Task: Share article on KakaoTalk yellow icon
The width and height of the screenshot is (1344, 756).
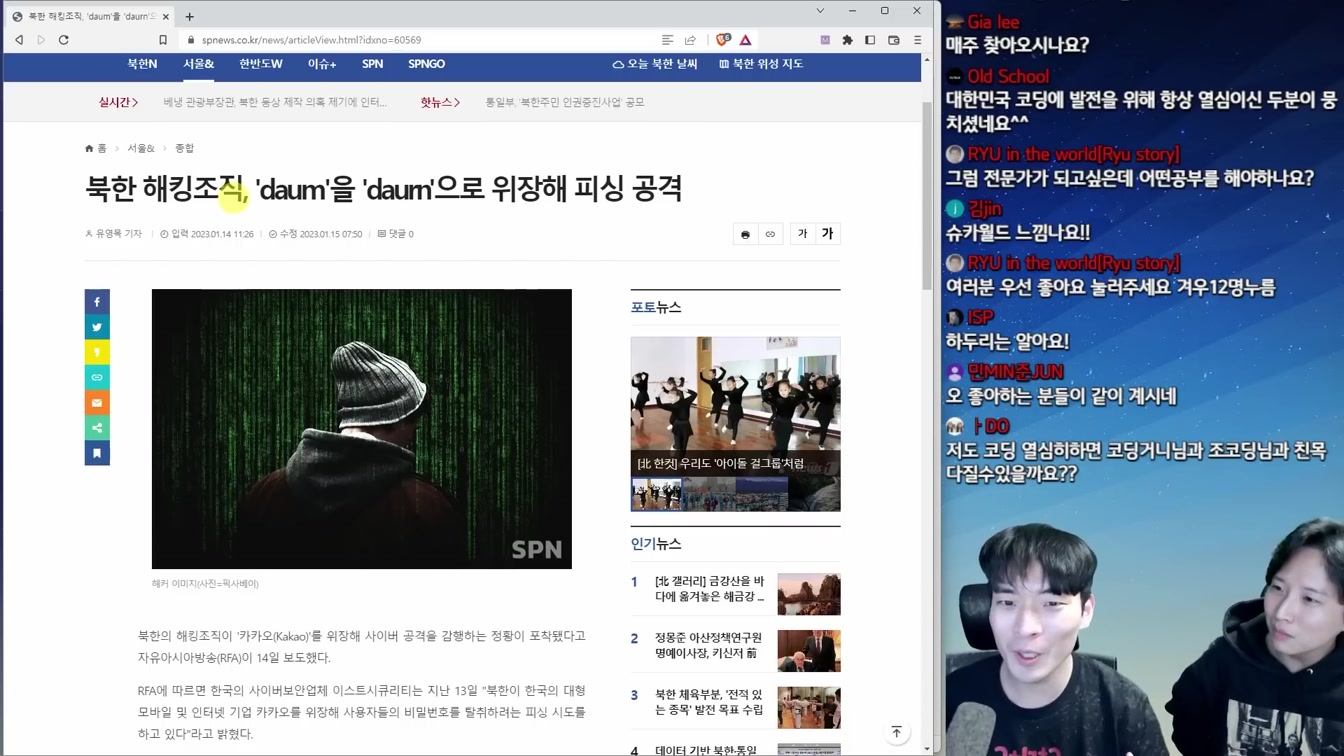Action: point(97,352)
